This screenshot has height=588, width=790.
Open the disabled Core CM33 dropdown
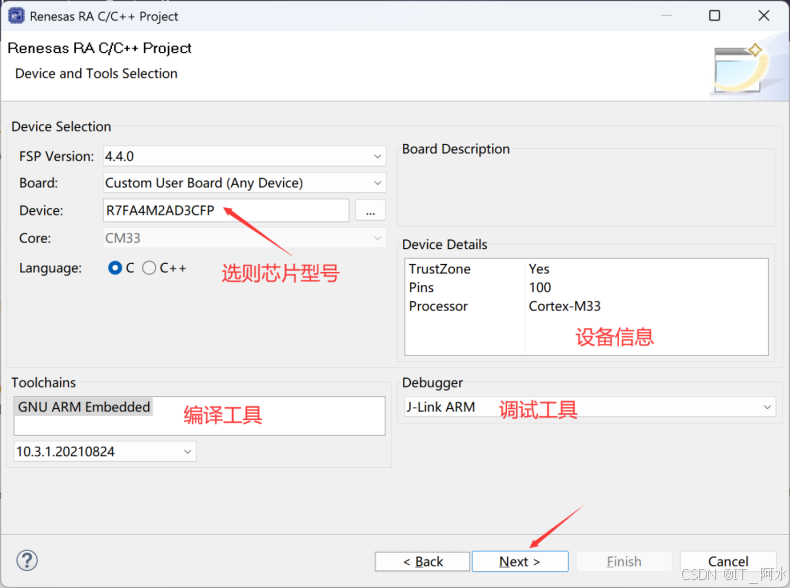point(244,238)
